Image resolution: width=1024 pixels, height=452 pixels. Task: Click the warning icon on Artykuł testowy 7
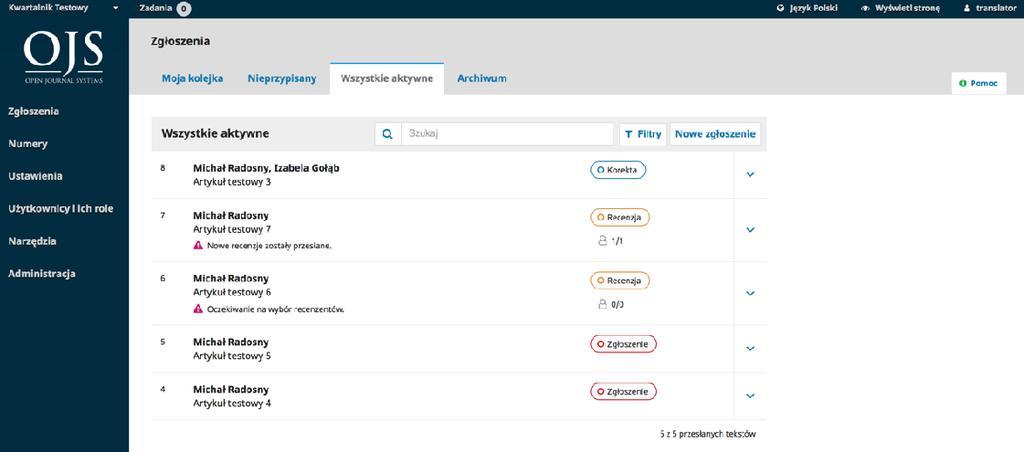pyautogui.click(x=198, y=246)
